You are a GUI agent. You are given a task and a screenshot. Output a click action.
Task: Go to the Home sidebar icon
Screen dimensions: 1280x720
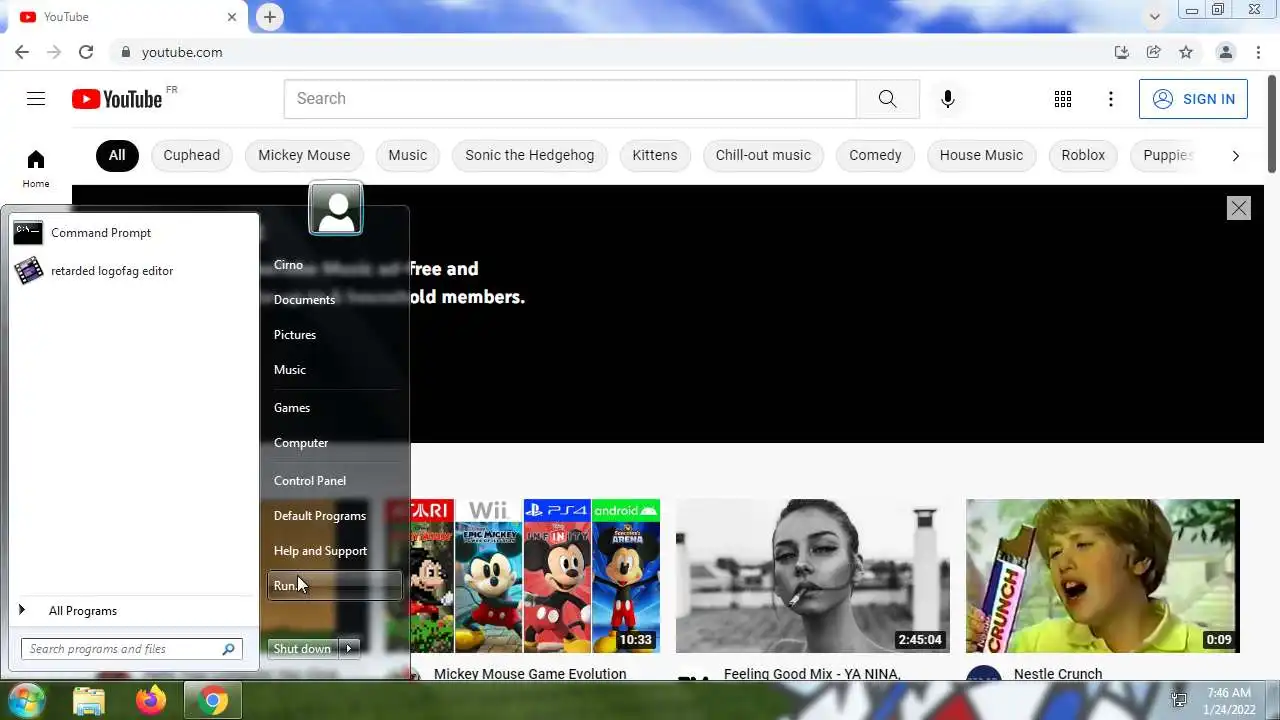pos(36,167)
